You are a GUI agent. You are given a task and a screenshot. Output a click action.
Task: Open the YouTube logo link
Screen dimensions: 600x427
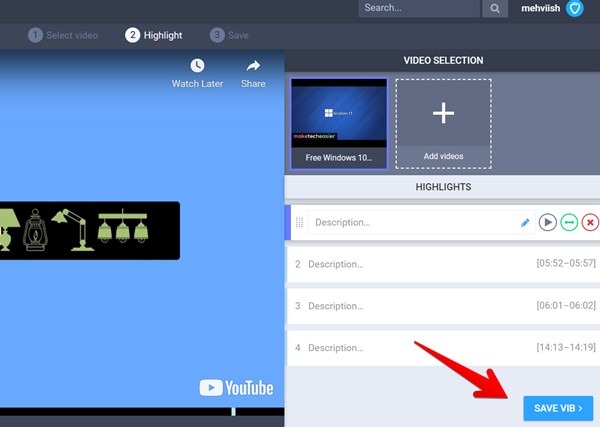(236, 388)
